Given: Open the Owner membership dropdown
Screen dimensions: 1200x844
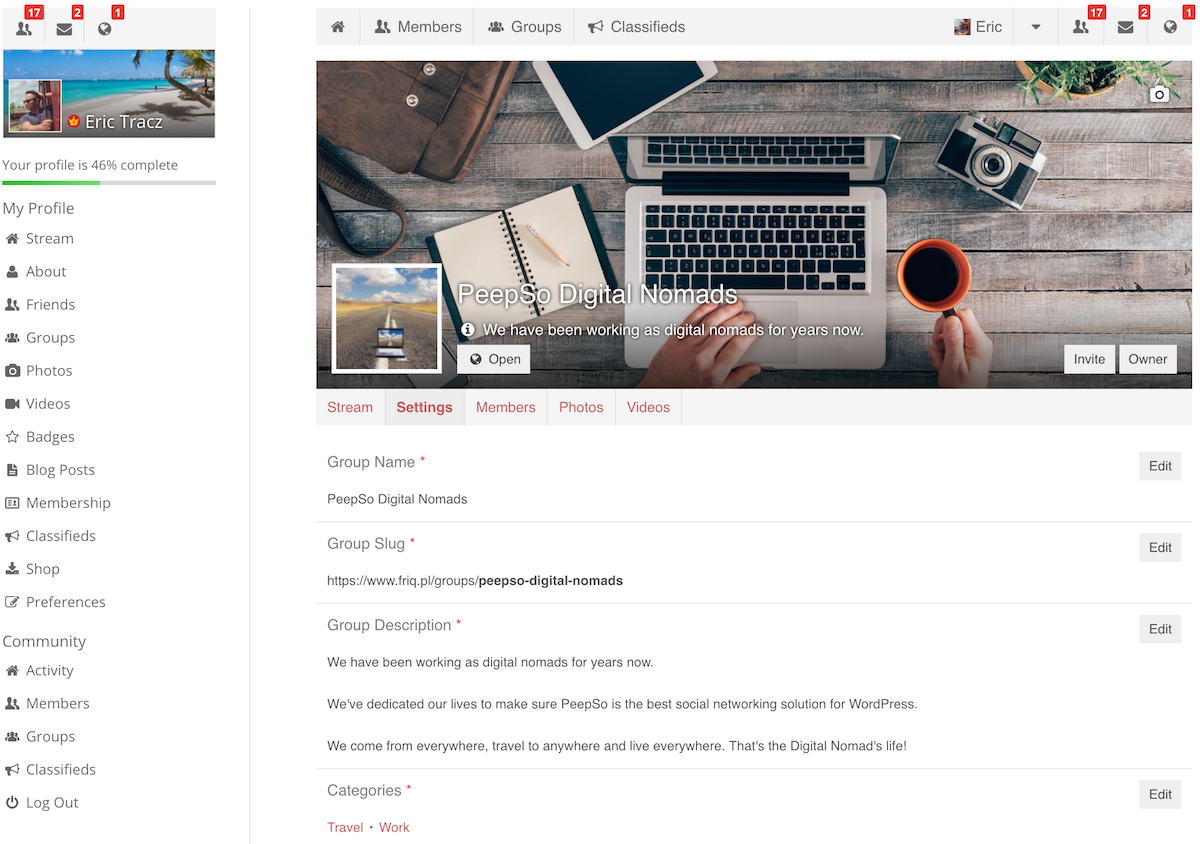Looking at the screenshot, I should coord(1147,359).
